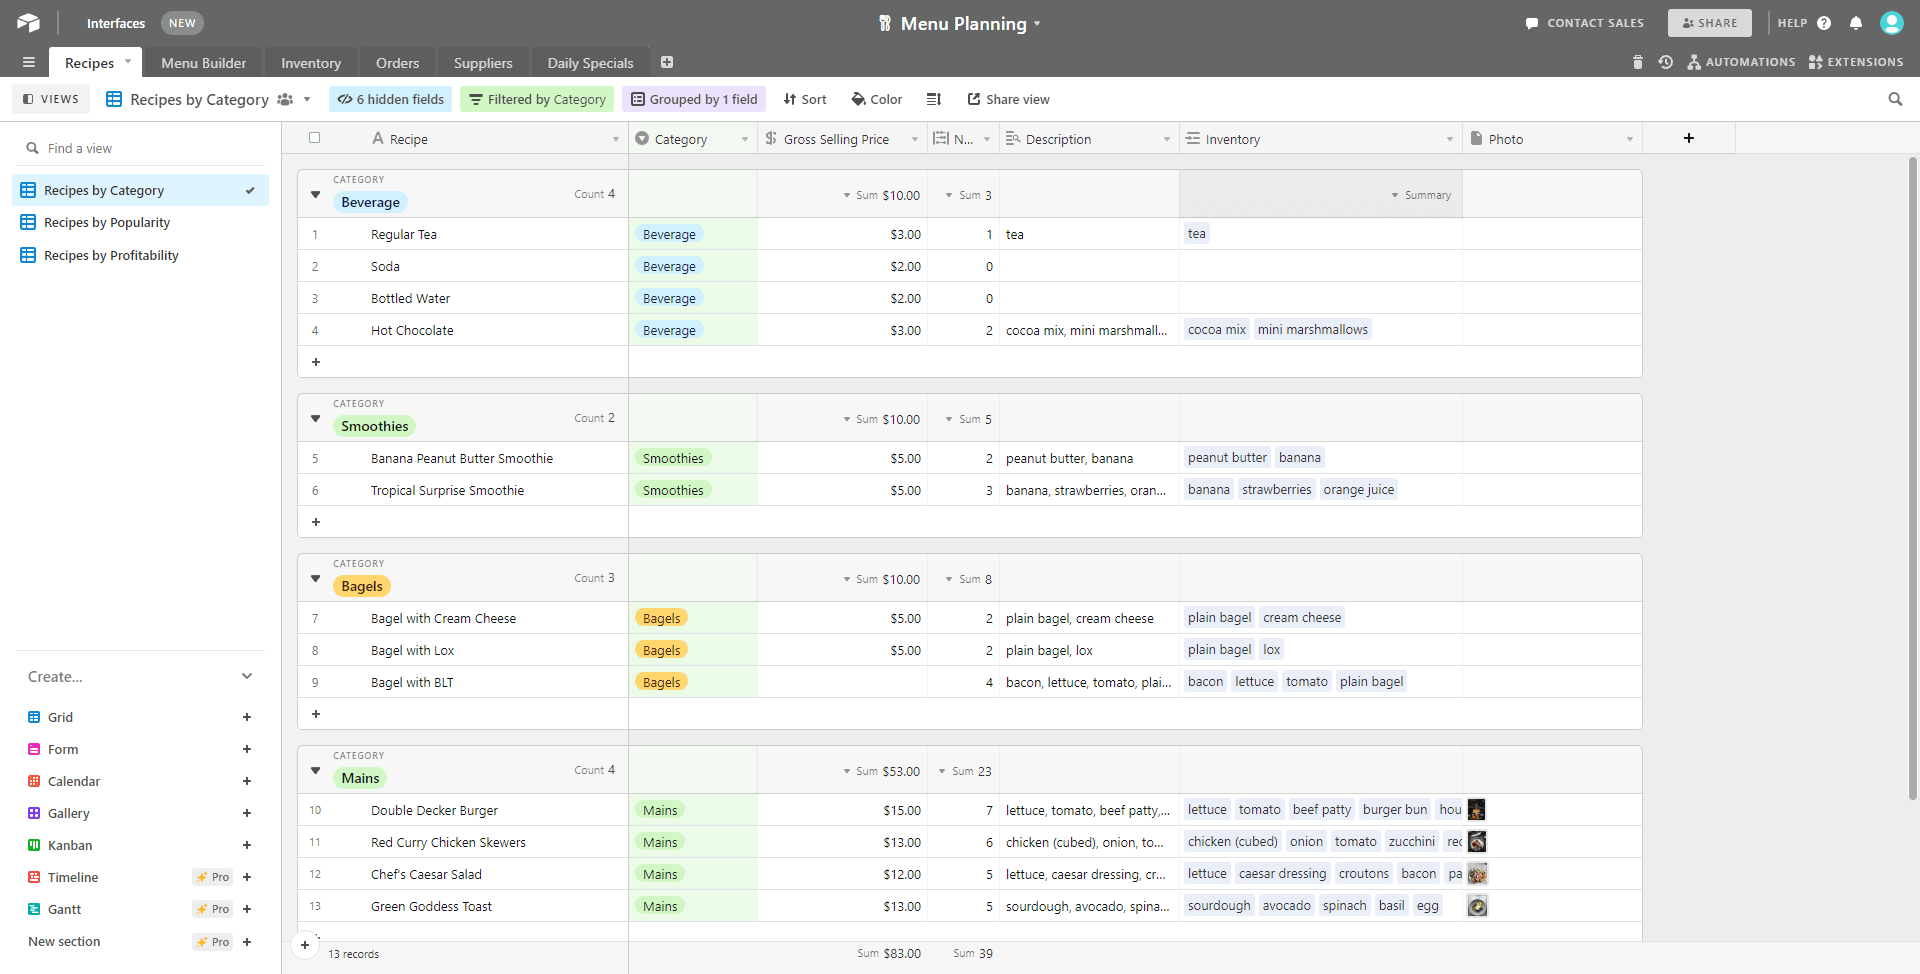
Task: Open the Category column header dropdown
Action: 744,139
